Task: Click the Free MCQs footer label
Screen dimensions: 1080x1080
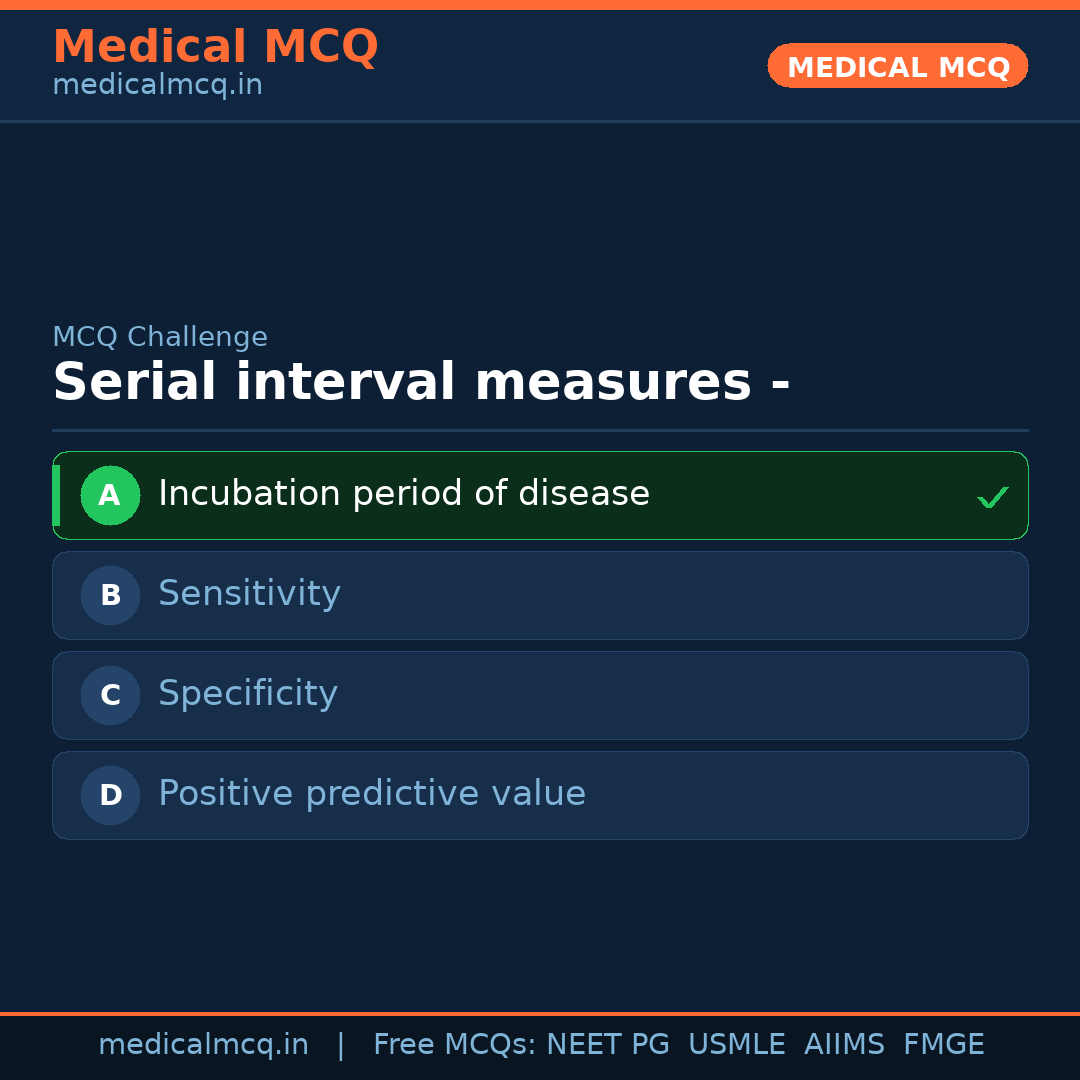Action: point(454,1045)
